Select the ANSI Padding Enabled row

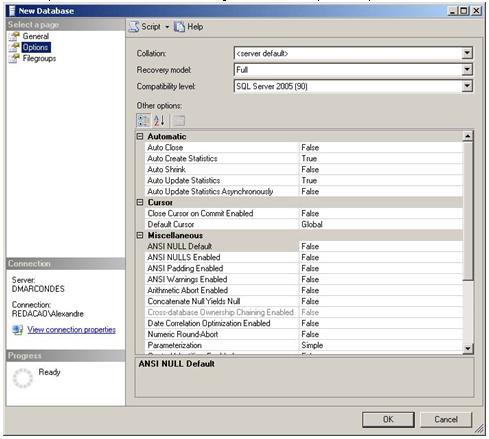coord(304,268)
